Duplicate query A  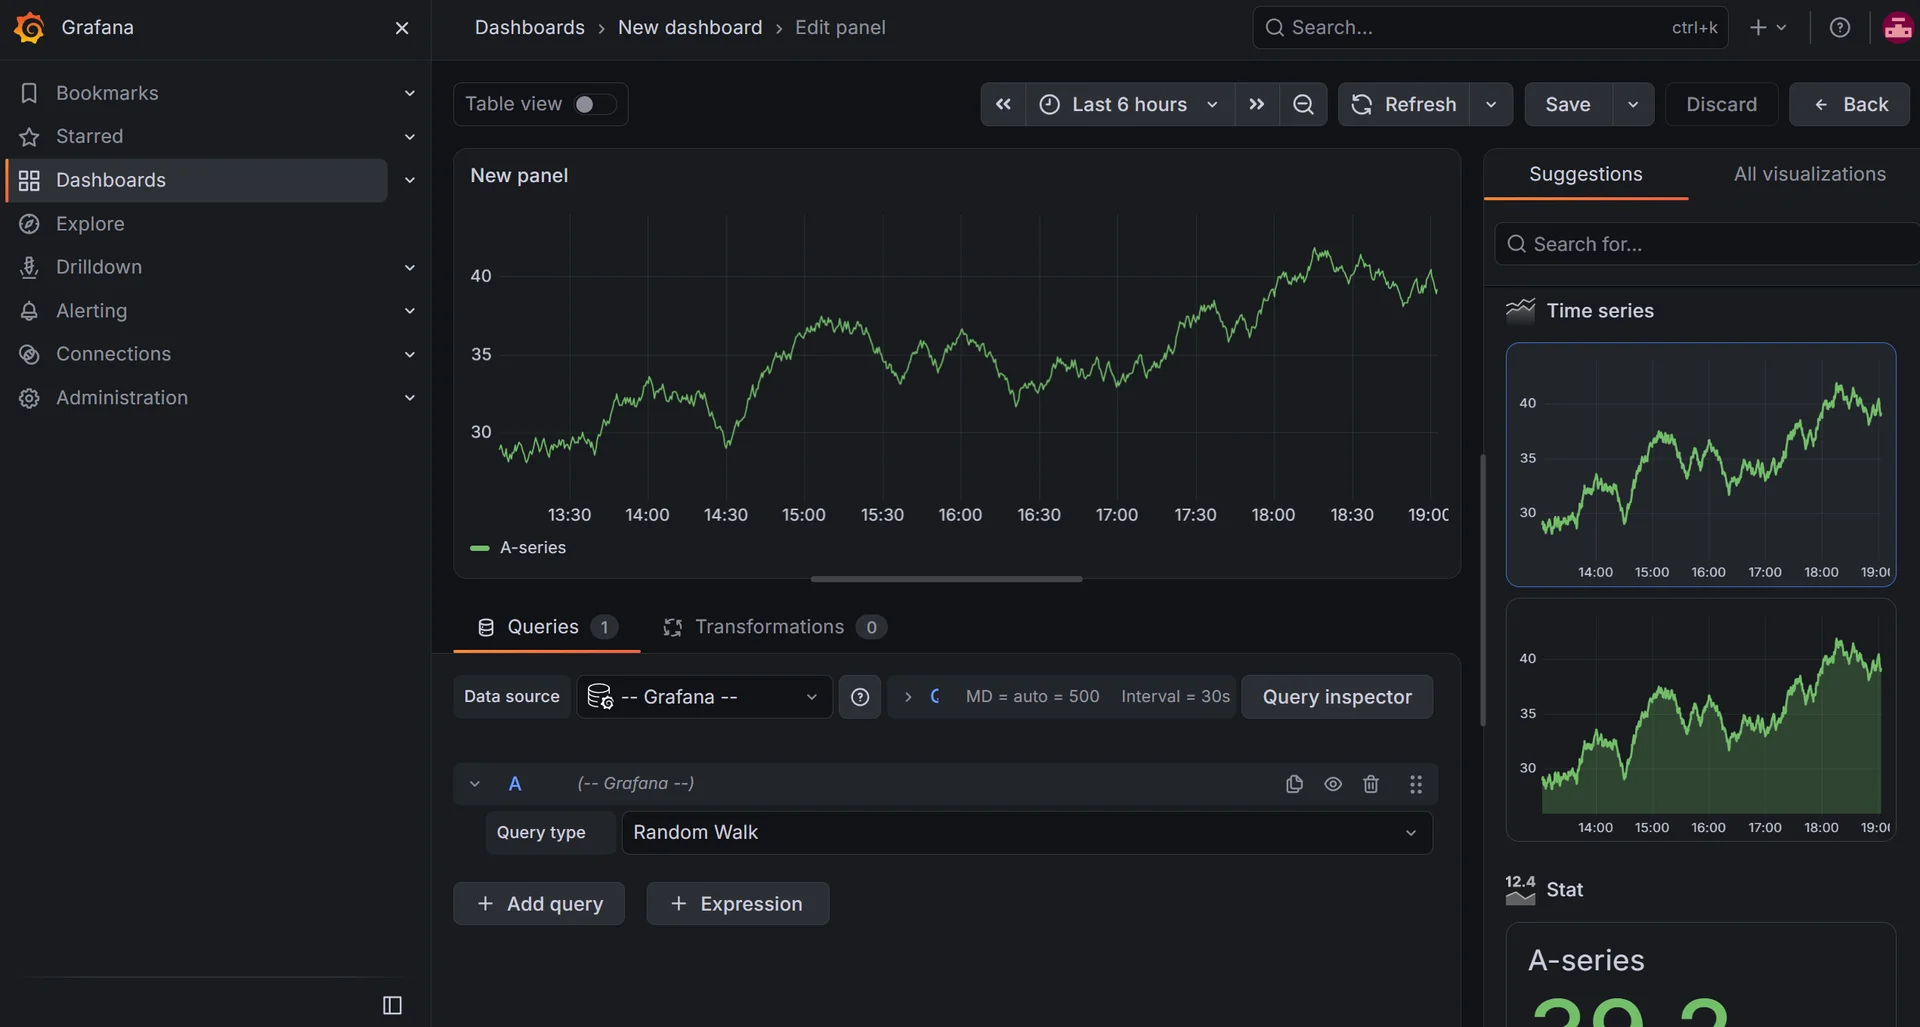click(1294, 784)
